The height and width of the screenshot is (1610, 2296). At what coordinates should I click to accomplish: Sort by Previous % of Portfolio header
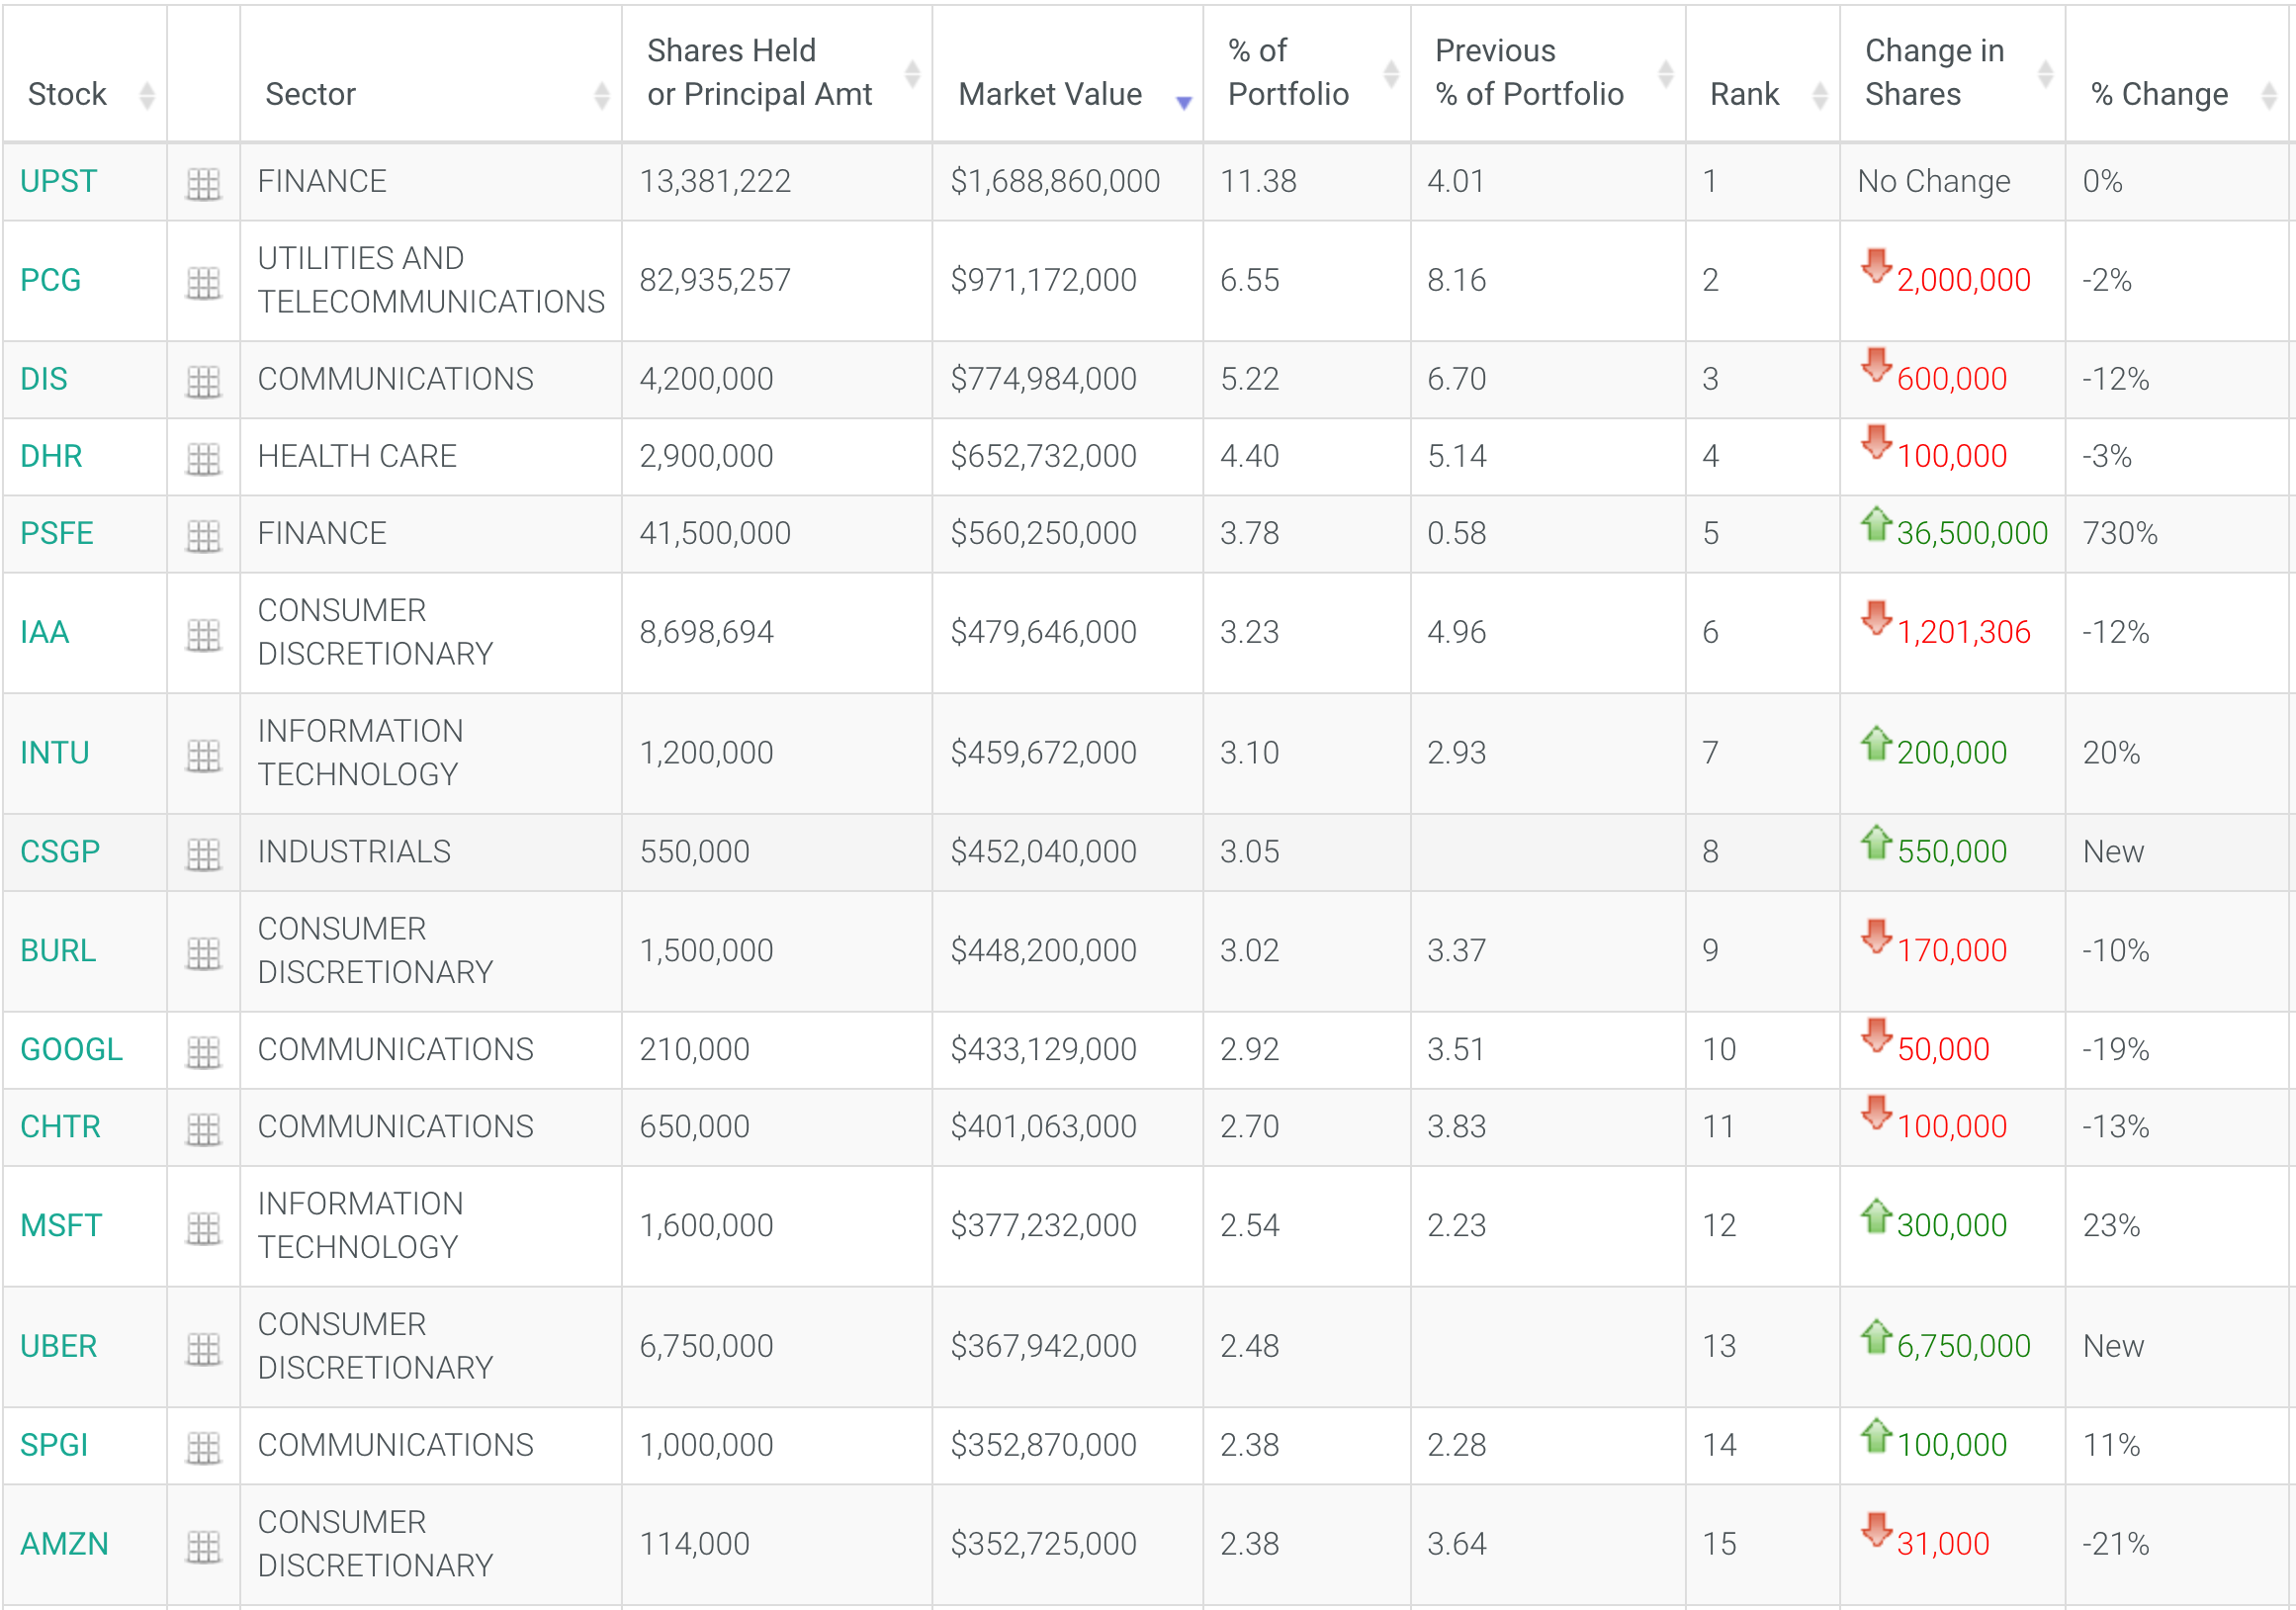coord(1547,74)
